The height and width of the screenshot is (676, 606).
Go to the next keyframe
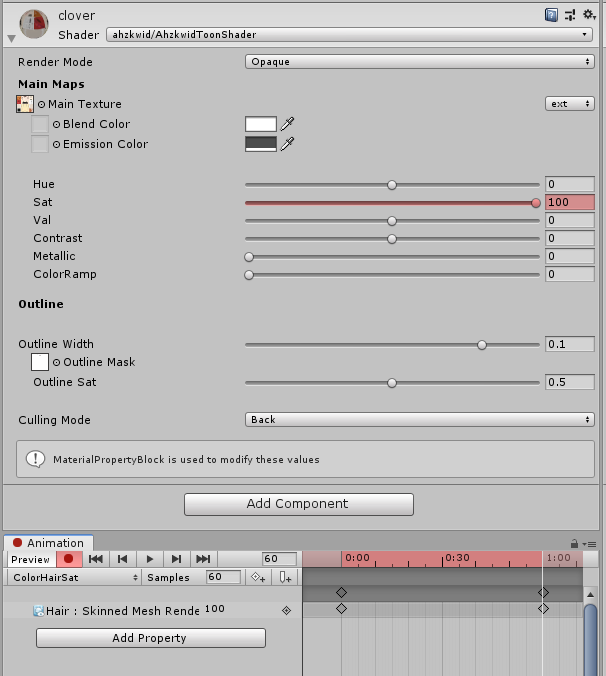(x=176, y=559)
